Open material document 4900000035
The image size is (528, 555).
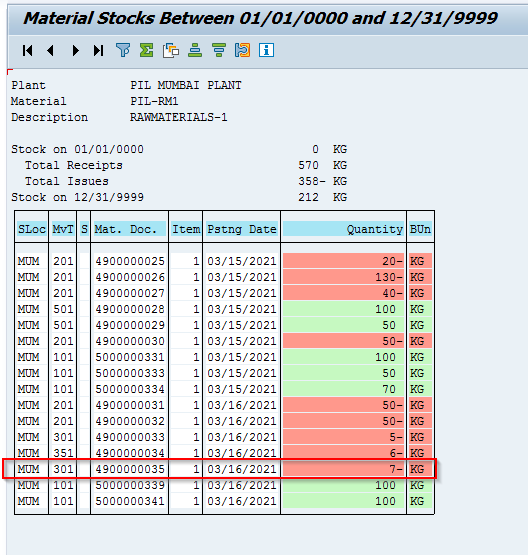[x=130, y=469]
